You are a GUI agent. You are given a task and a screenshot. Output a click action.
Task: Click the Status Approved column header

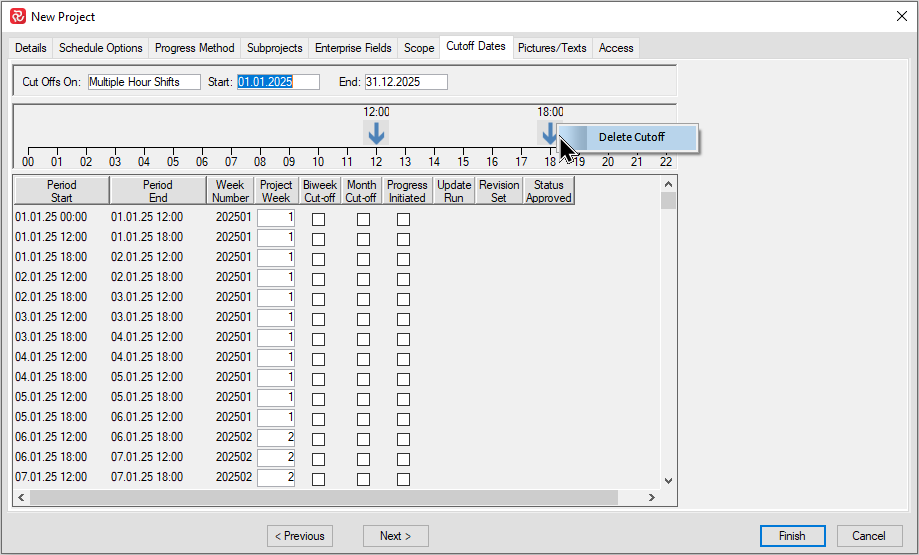549,191
